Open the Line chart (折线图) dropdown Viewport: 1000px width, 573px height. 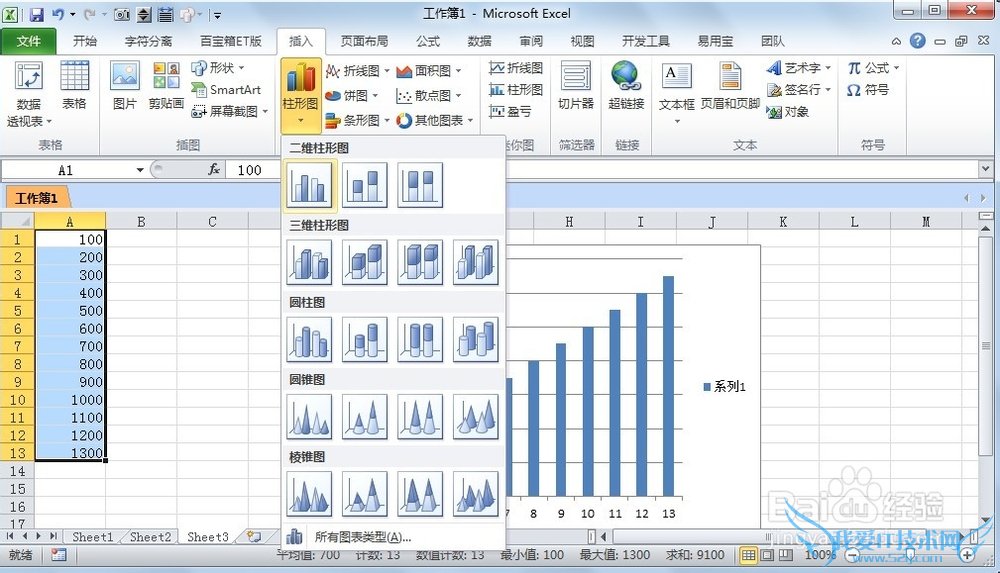click(x=357, y=71)
